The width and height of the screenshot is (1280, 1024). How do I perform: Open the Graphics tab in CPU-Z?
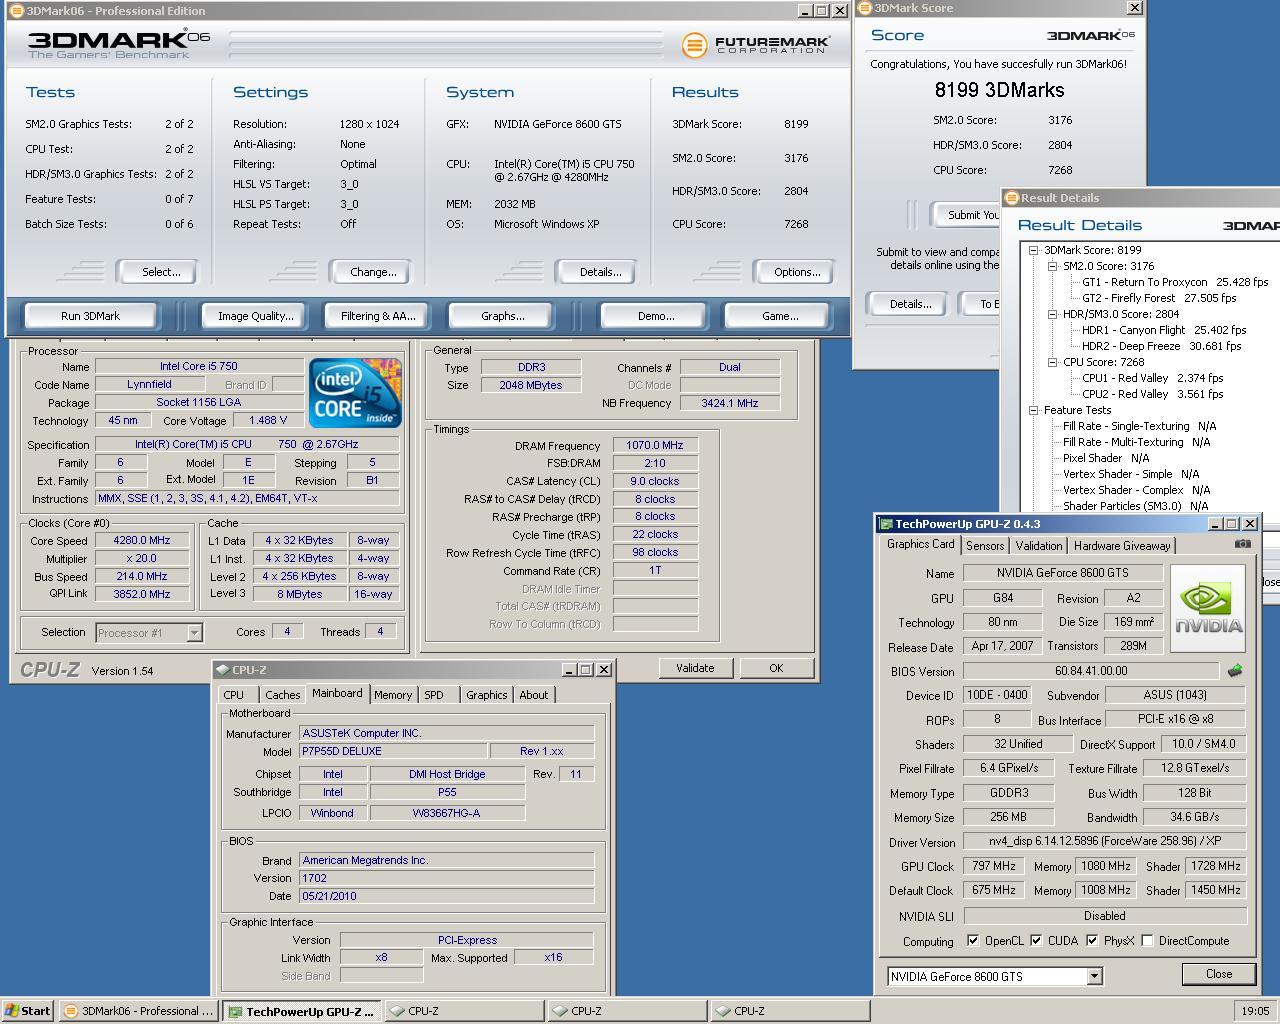487,695
